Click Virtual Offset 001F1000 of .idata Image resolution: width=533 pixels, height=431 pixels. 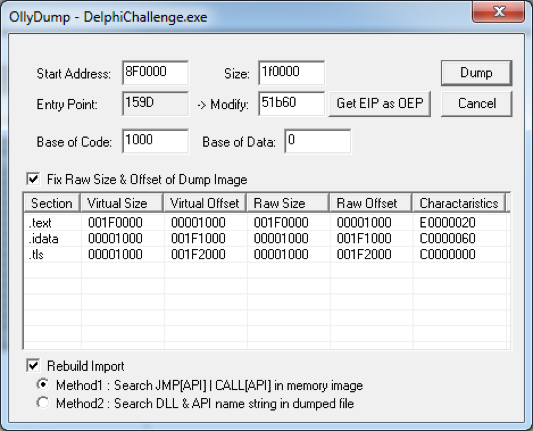[198, 239]
